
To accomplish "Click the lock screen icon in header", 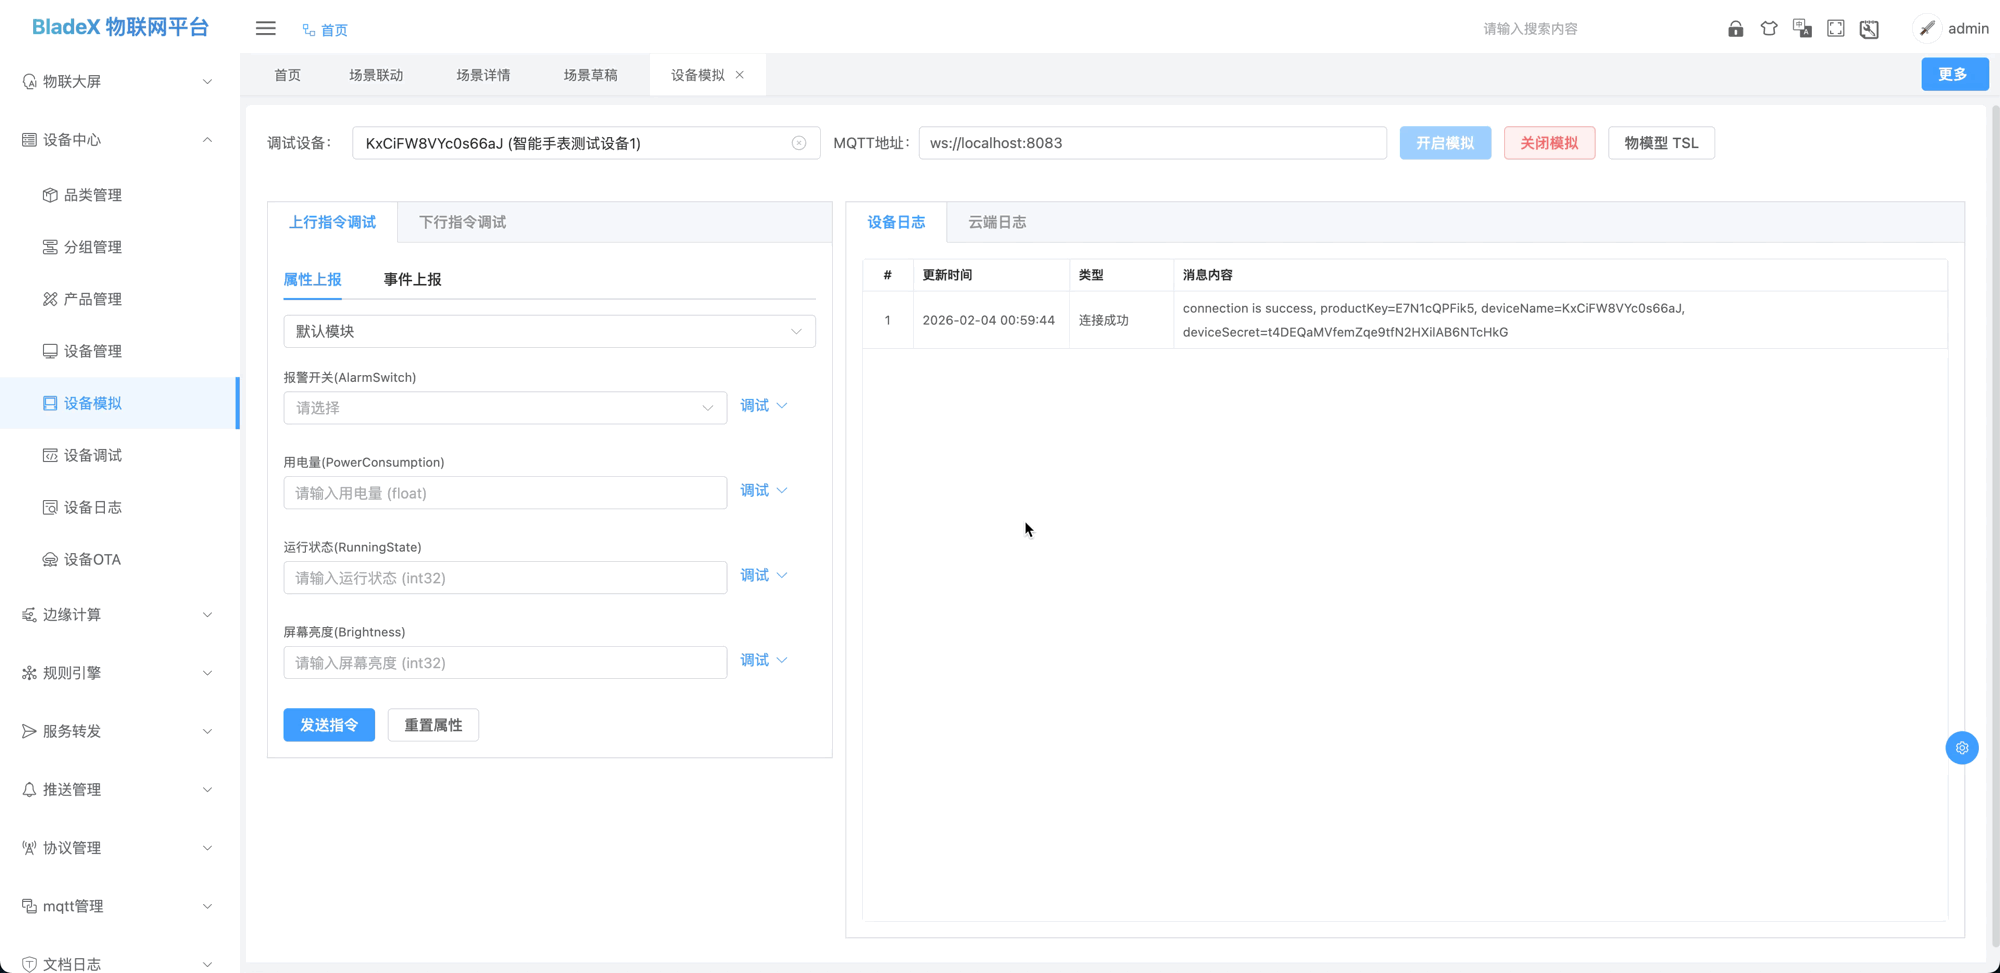I will (x=1735, y=29).
